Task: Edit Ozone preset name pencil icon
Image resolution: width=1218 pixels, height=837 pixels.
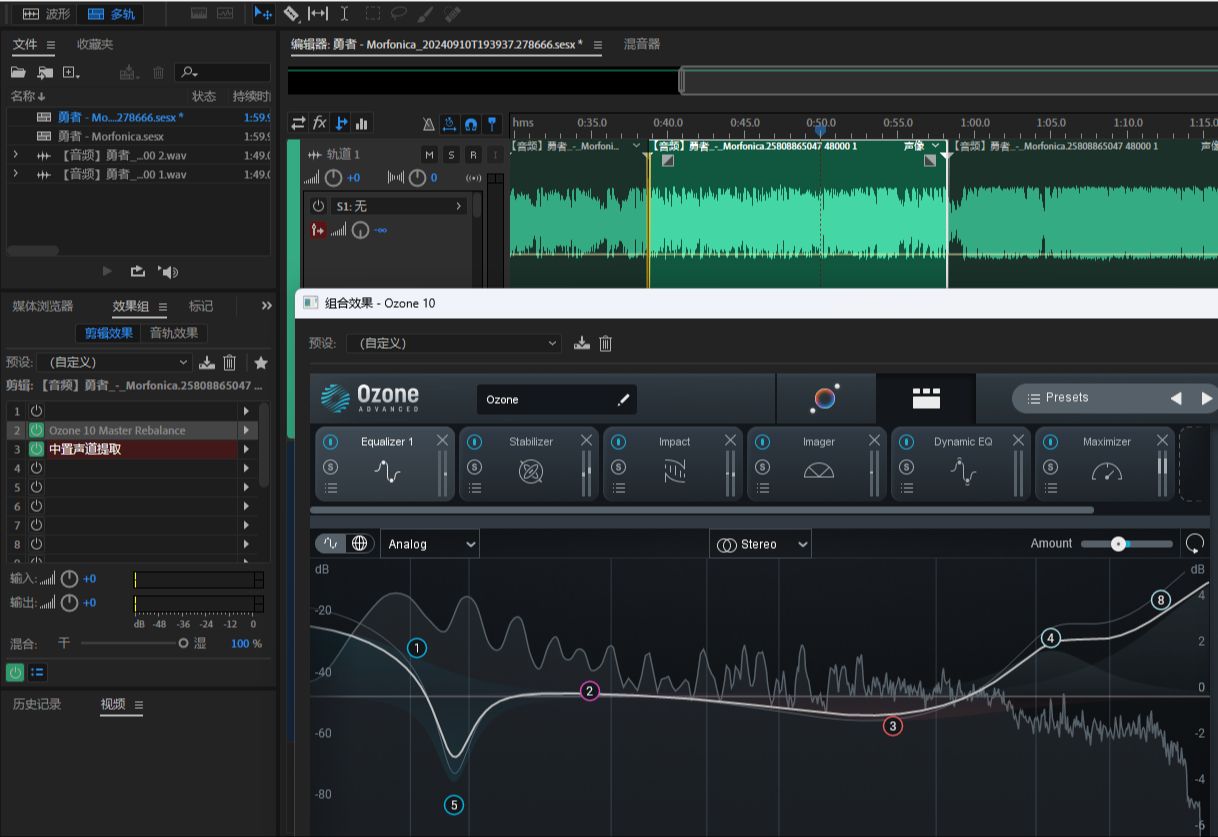Action: point(624,400)
